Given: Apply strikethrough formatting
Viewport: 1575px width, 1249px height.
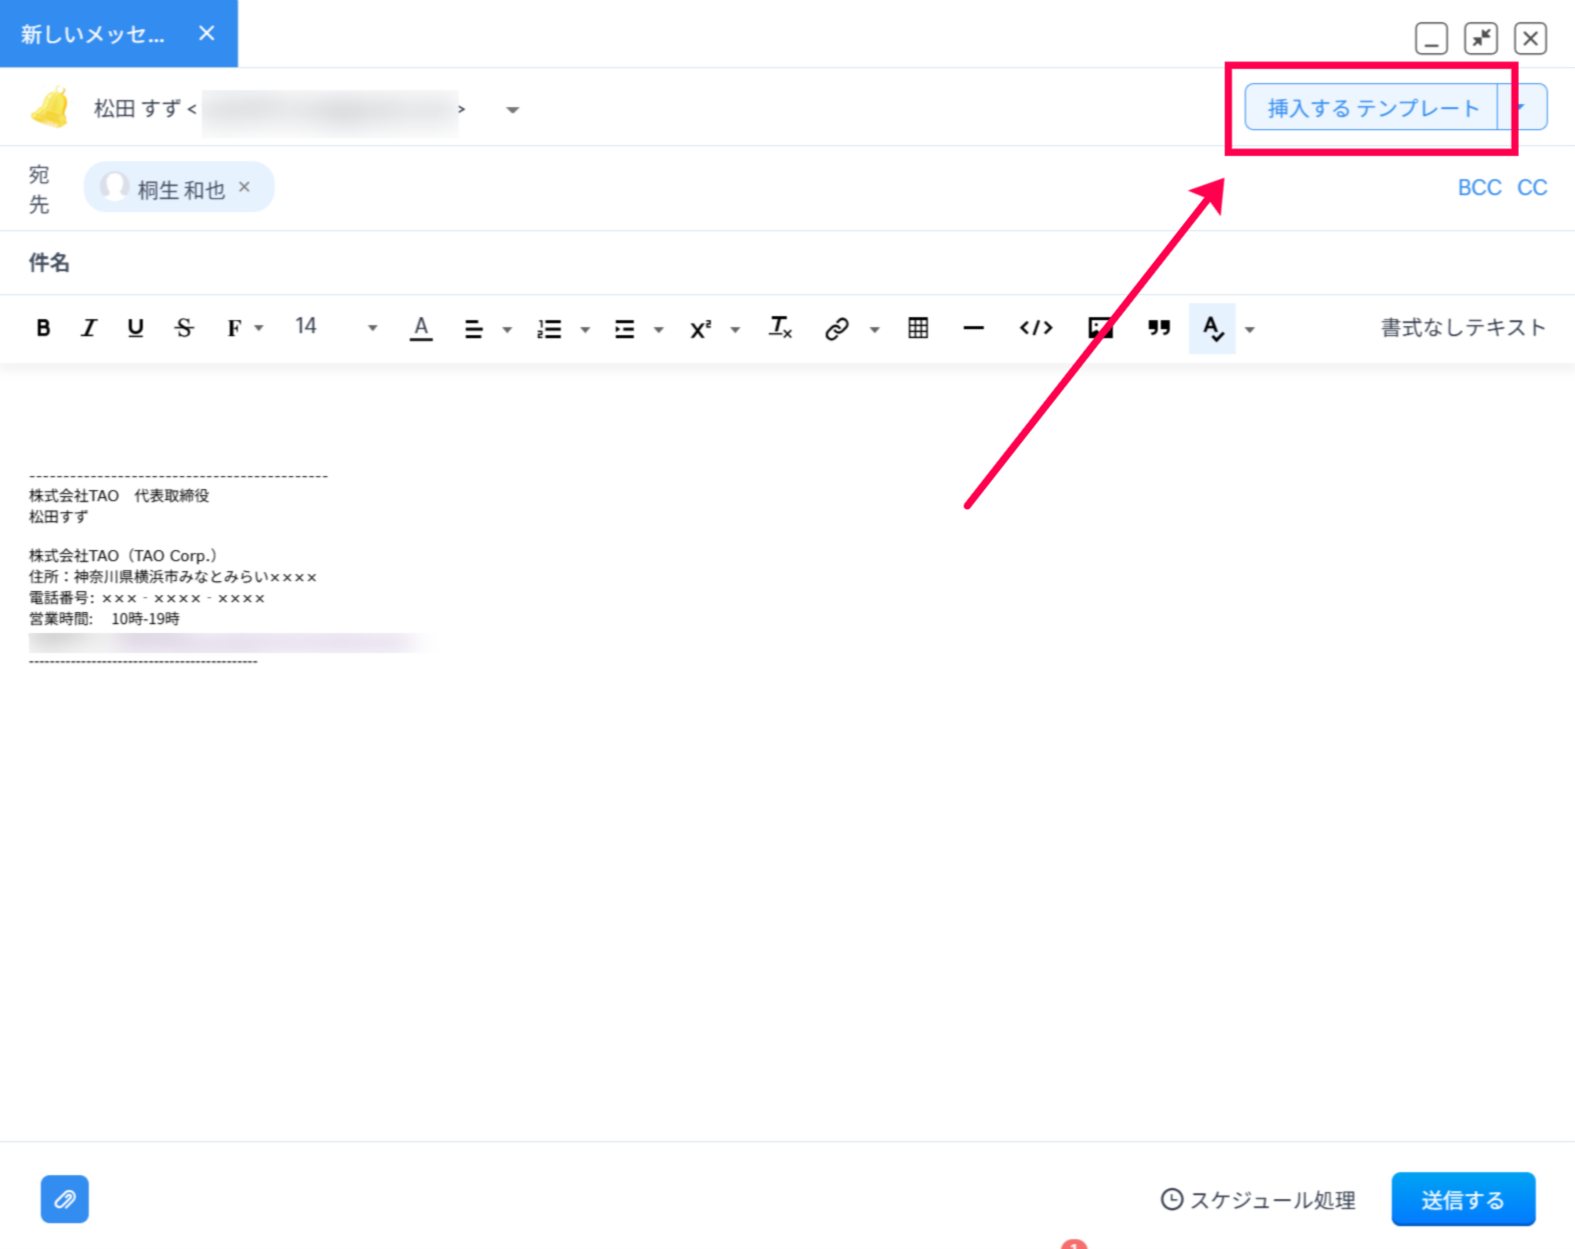Looking at the screenshot, I should 184,328.
